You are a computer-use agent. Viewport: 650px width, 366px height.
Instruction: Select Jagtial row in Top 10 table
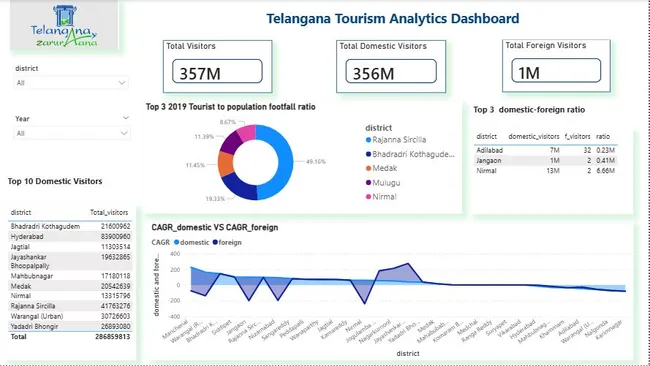pyautogui.click(x=70, y=247)
